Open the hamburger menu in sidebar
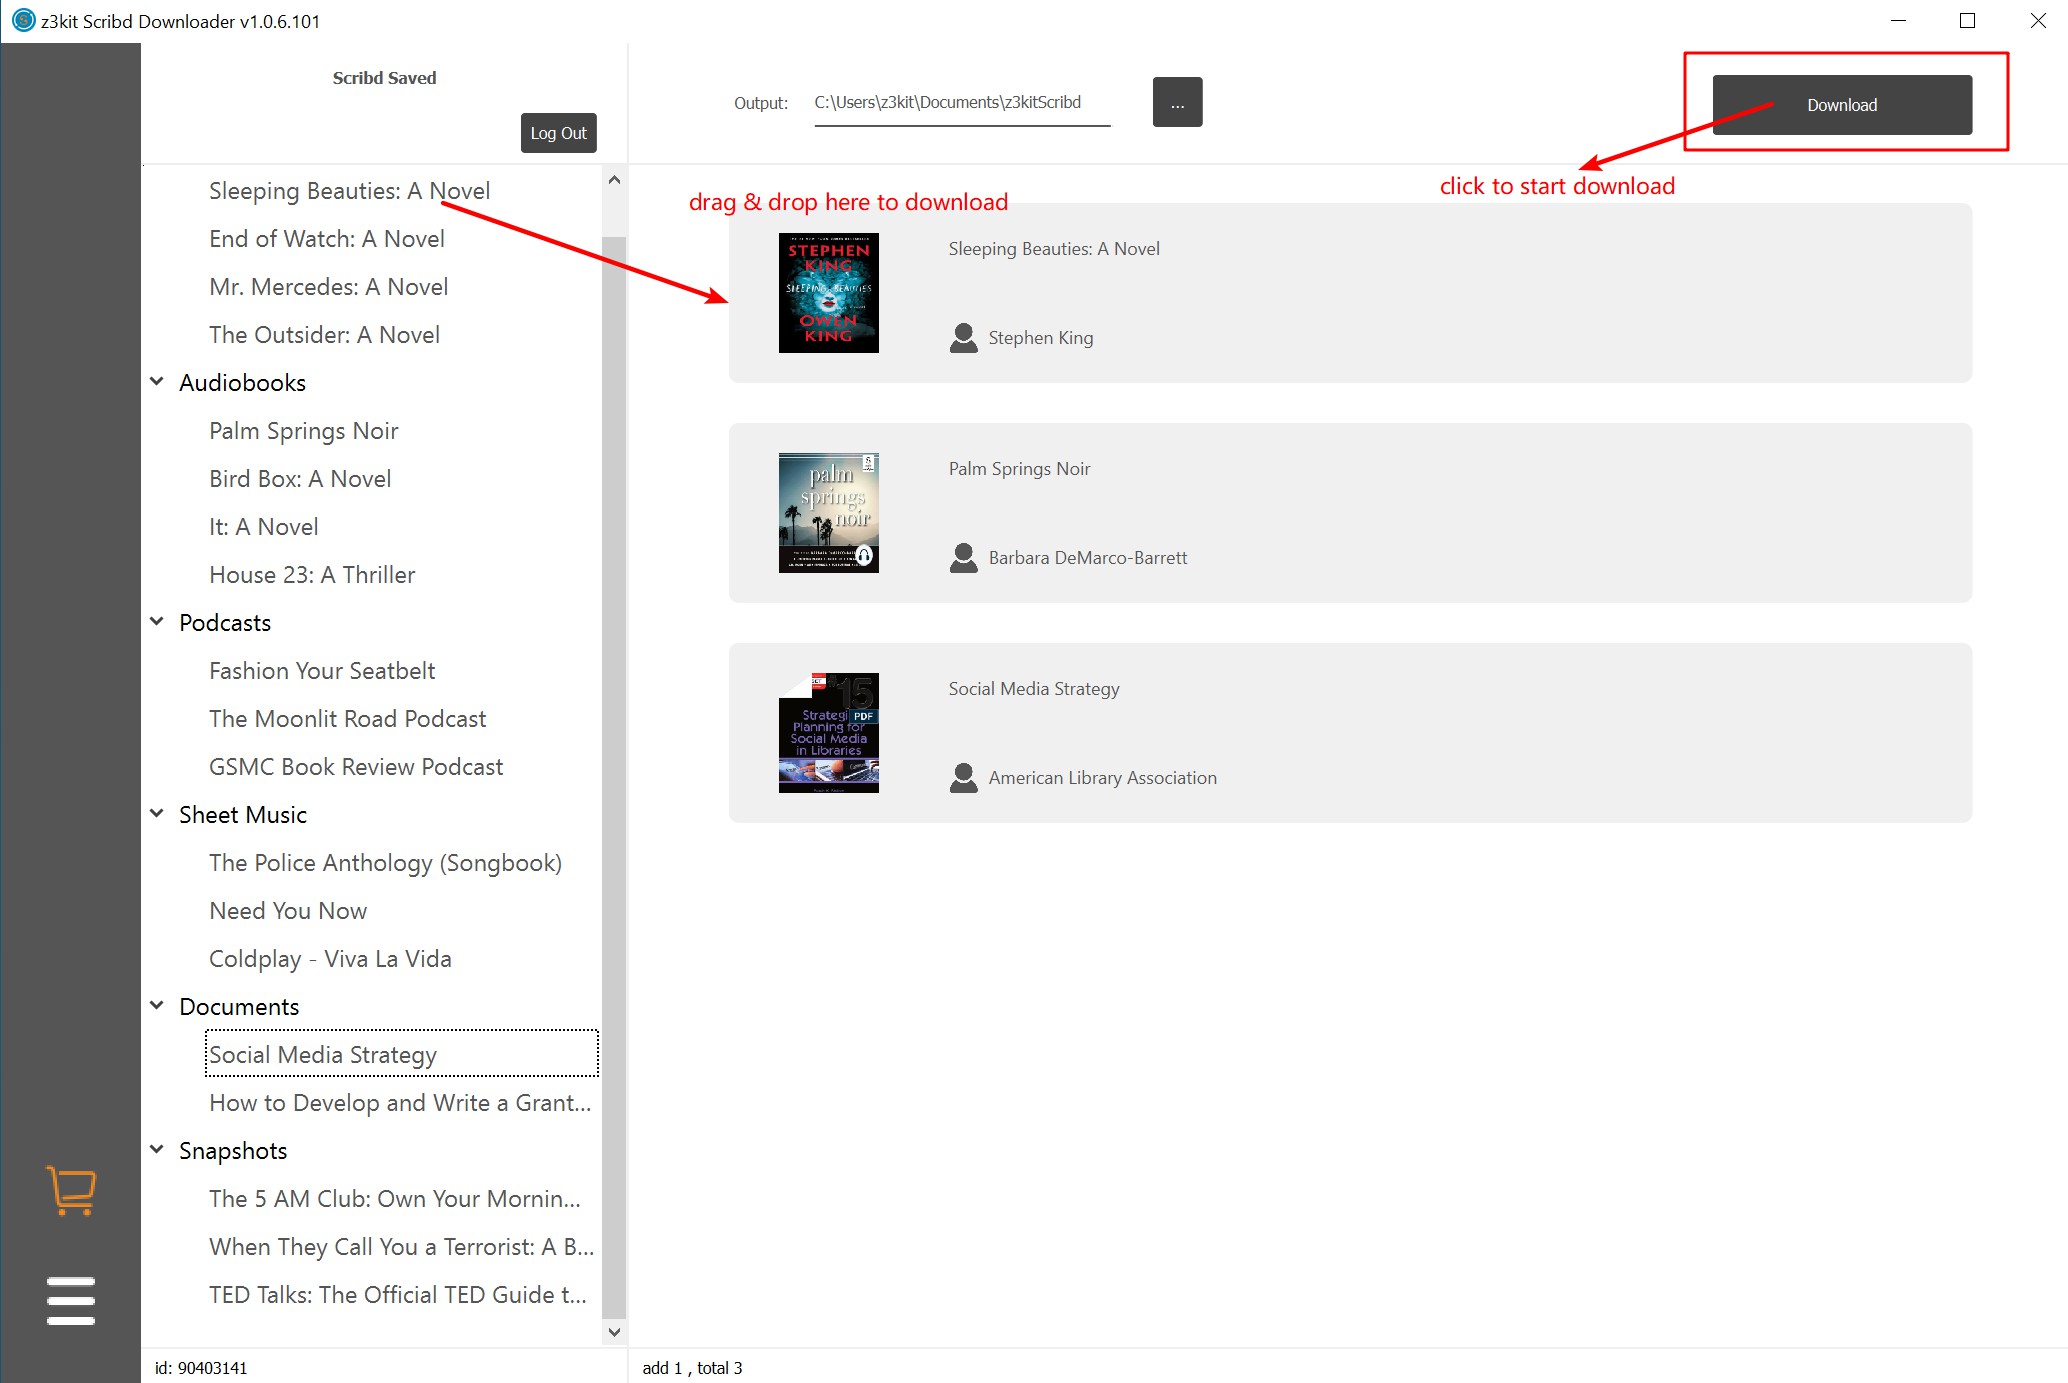 [71, 1300]
